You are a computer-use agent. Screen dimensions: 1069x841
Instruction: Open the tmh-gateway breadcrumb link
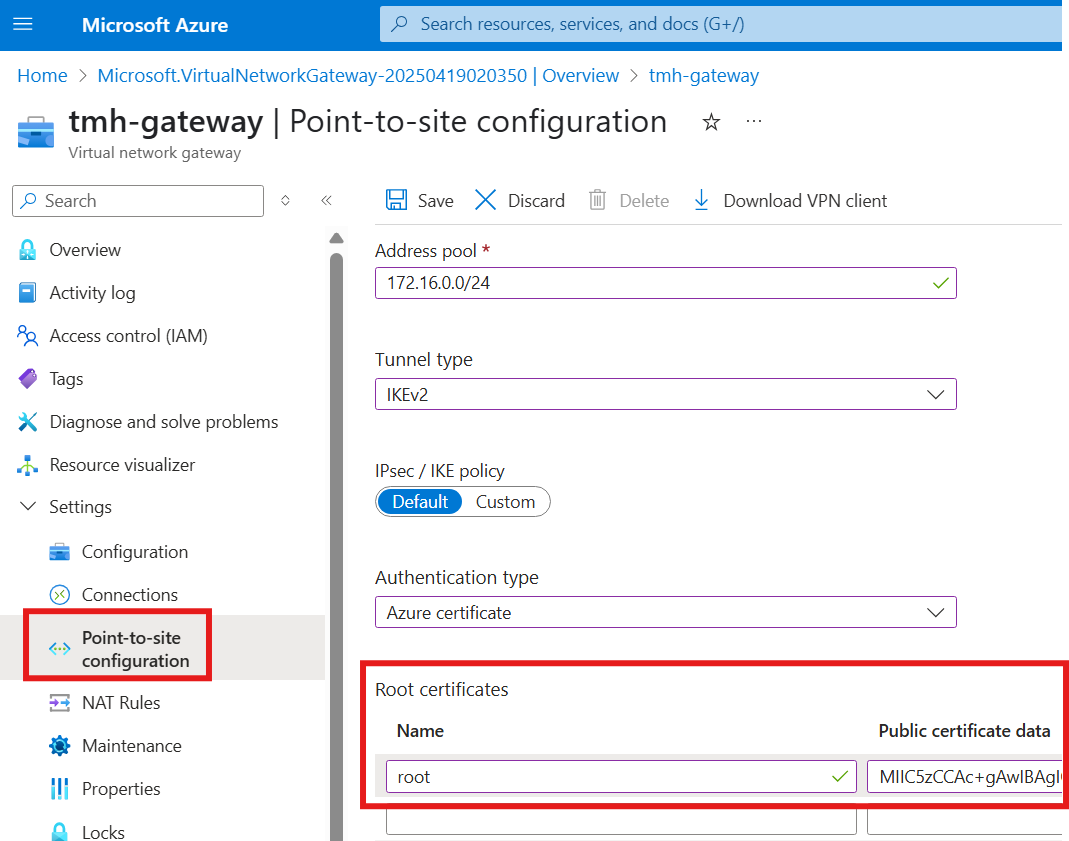(704, 76)
